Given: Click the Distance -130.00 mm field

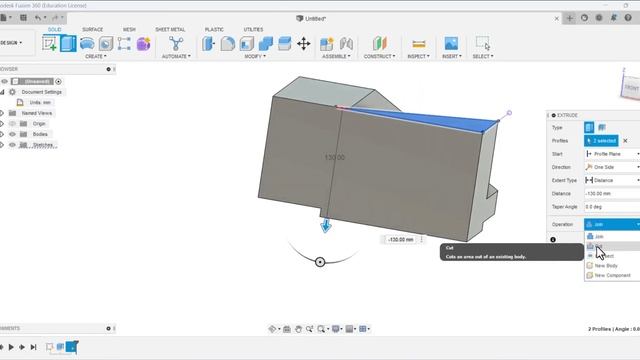Looking at the screenshot, I should pyautogui.click(x=612, y=193).
